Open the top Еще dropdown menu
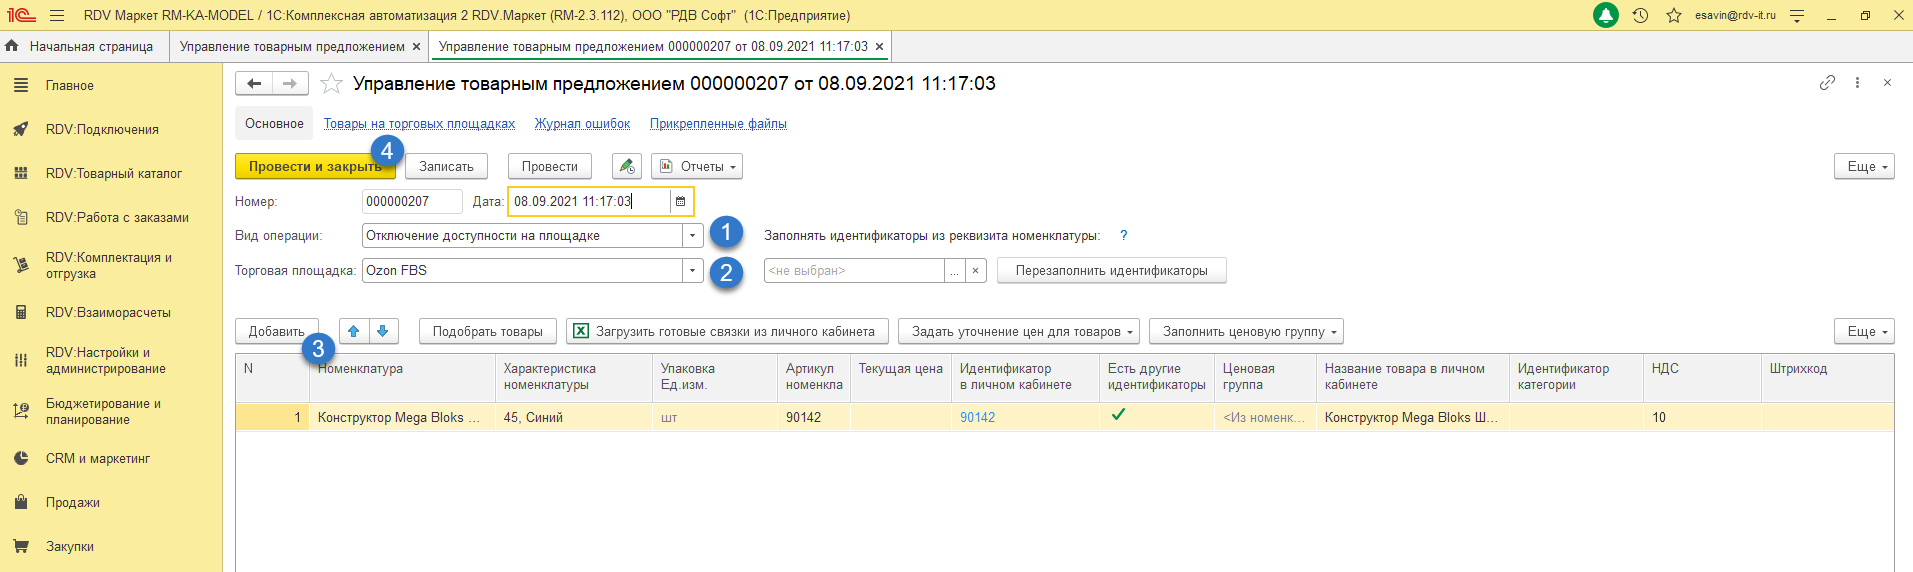The width and height of the screenshot is (1913, 572). [1864, 166]
